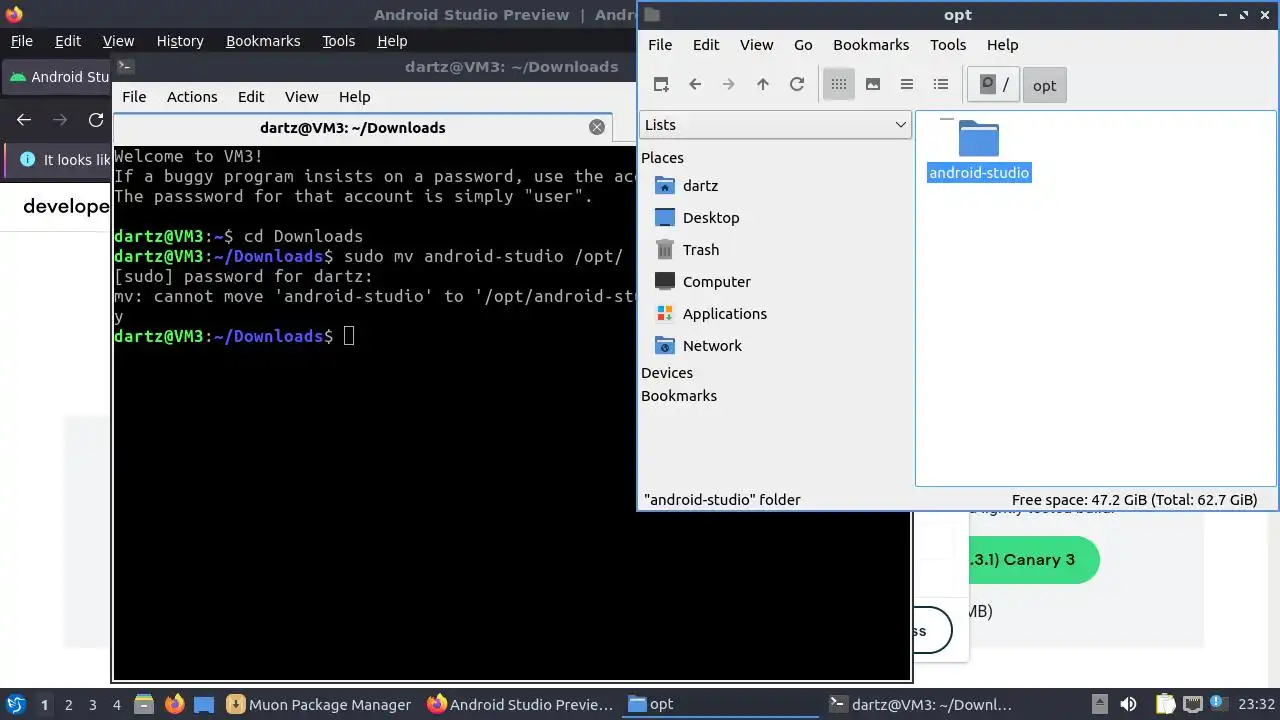The height and width of the screenshot is (720, 1280).
Task: Open Firefox History menu
Action: (x=180, y=41)
